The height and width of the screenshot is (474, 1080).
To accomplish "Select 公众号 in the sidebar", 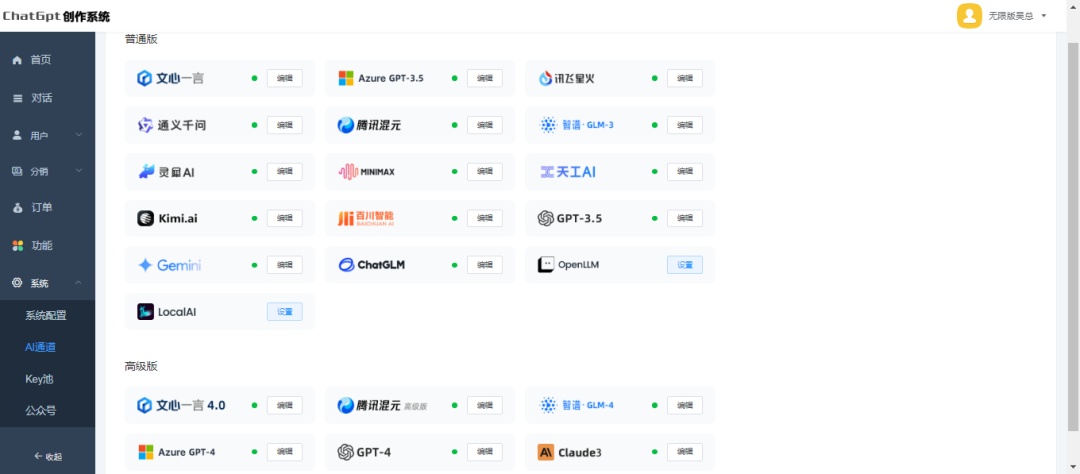I will click(41, 411).
